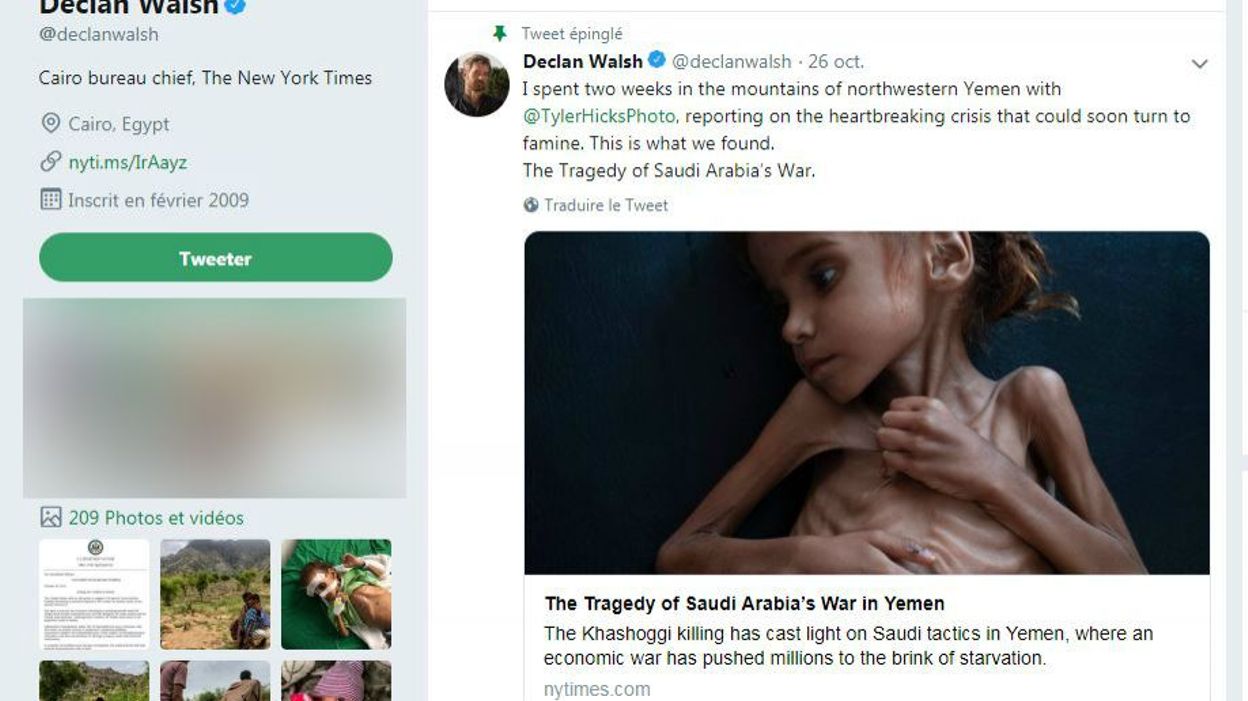Click Declan Walsh's avatar in the tweet
The height and width of the screenshot is (701, 1248).
477,84
